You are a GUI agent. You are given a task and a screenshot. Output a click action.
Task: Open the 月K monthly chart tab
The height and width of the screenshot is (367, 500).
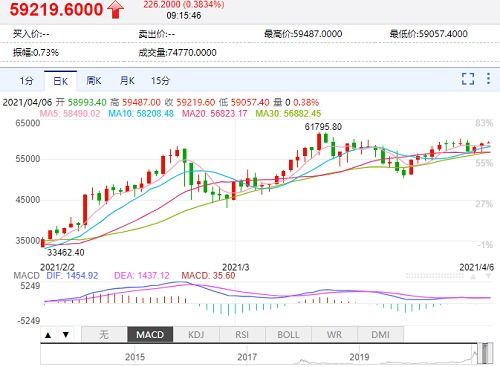click(127, 81)
